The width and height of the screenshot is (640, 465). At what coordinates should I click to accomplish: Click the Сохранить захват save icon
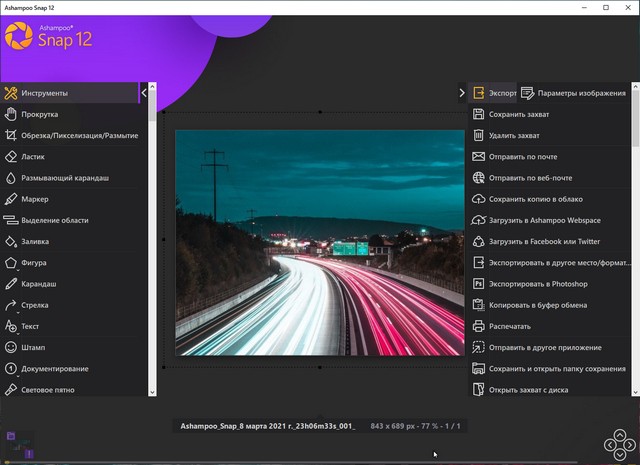coord(479,114)
